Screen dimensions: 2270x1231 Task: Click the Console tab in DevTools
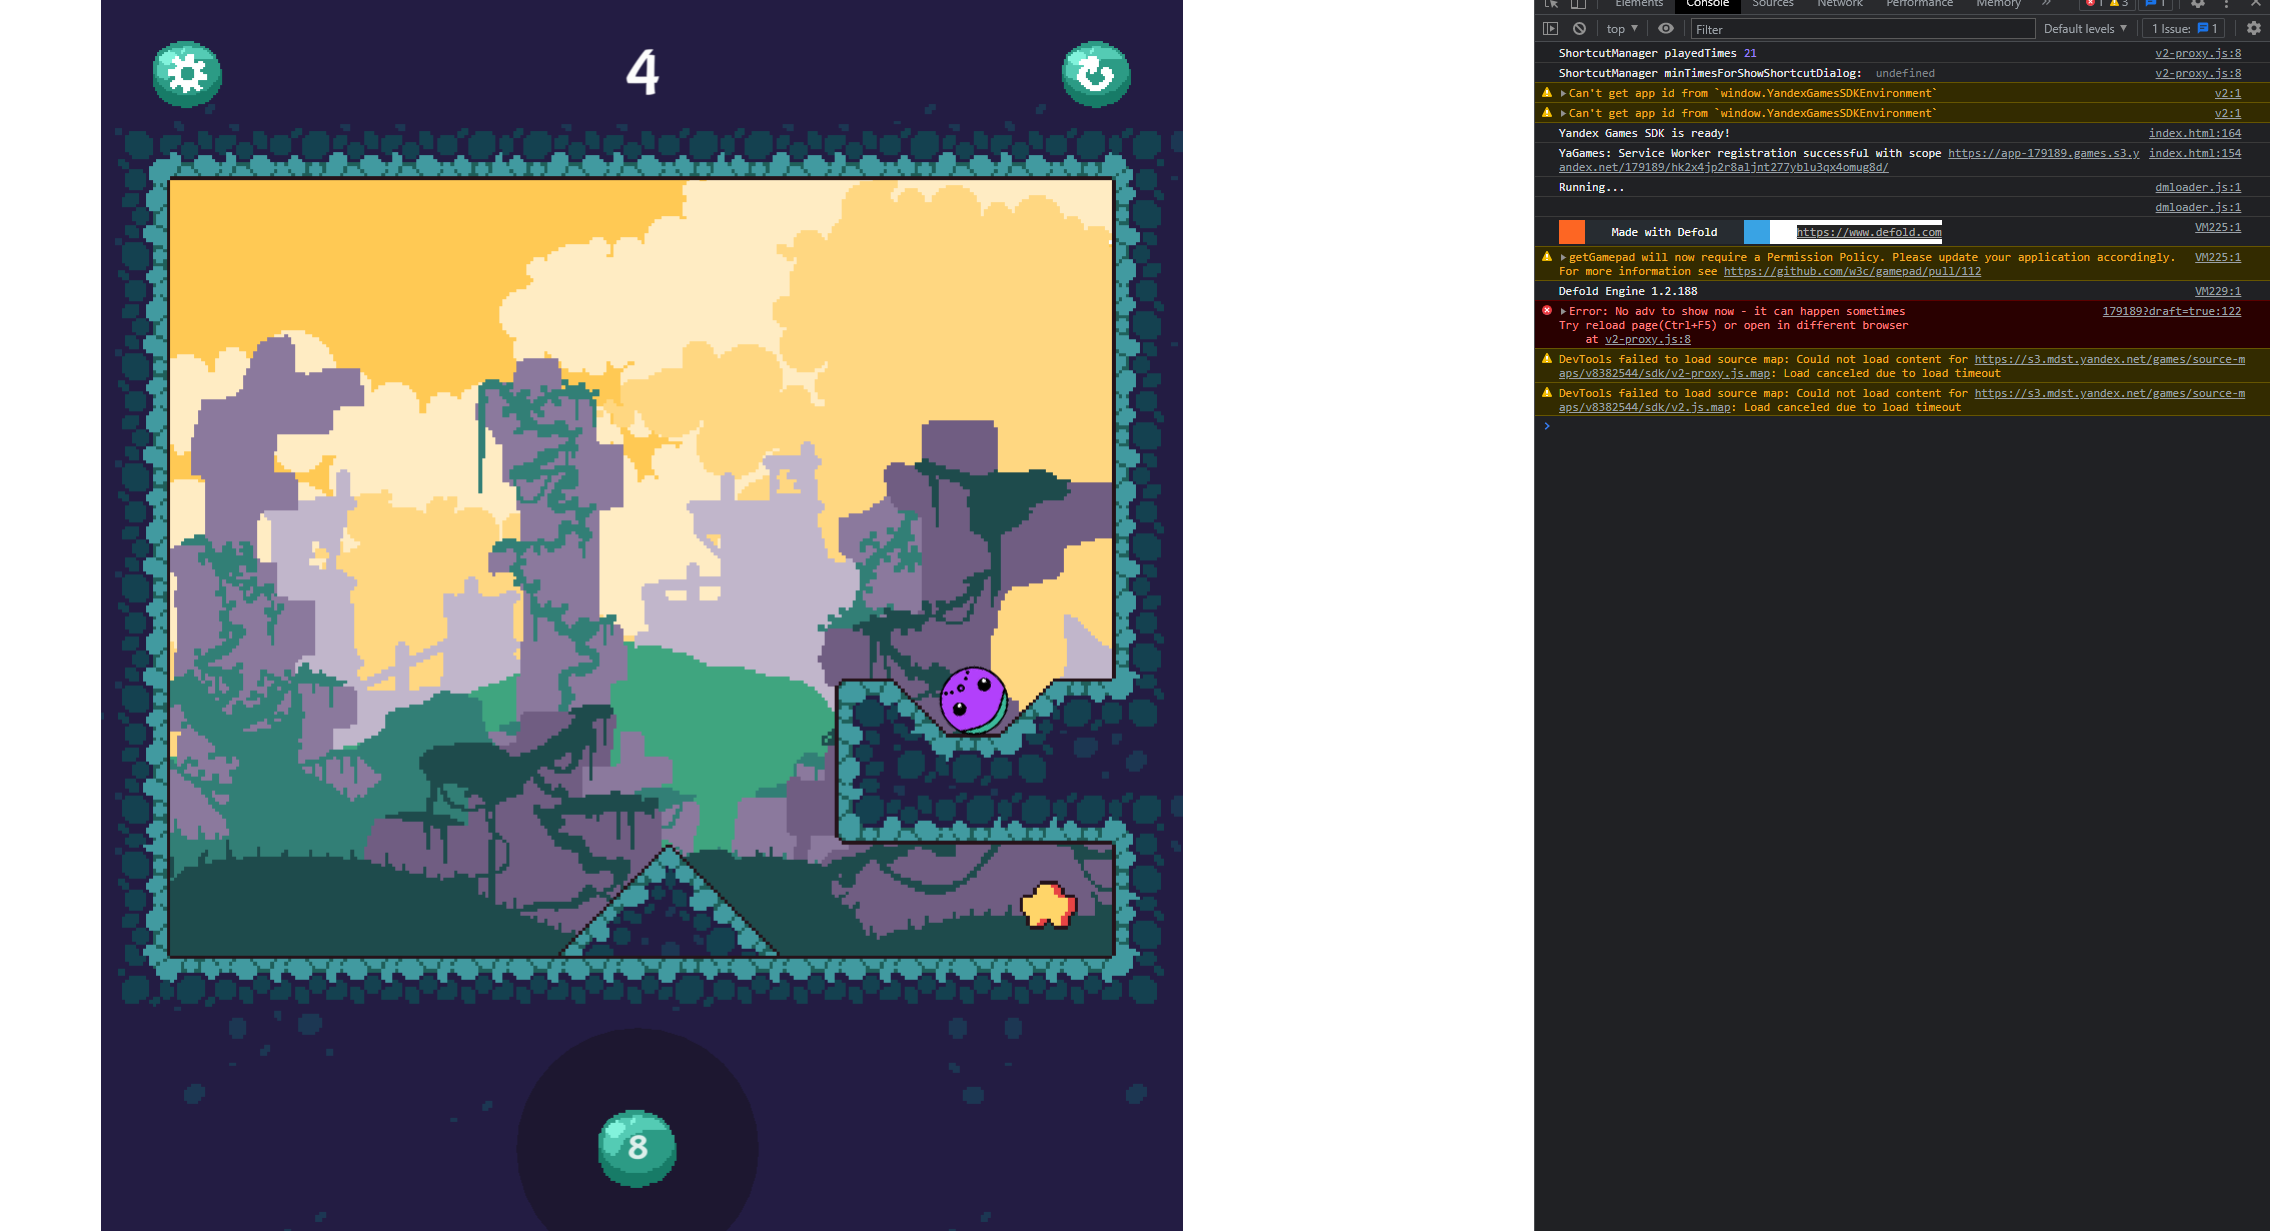click(x=1706, y=6)
